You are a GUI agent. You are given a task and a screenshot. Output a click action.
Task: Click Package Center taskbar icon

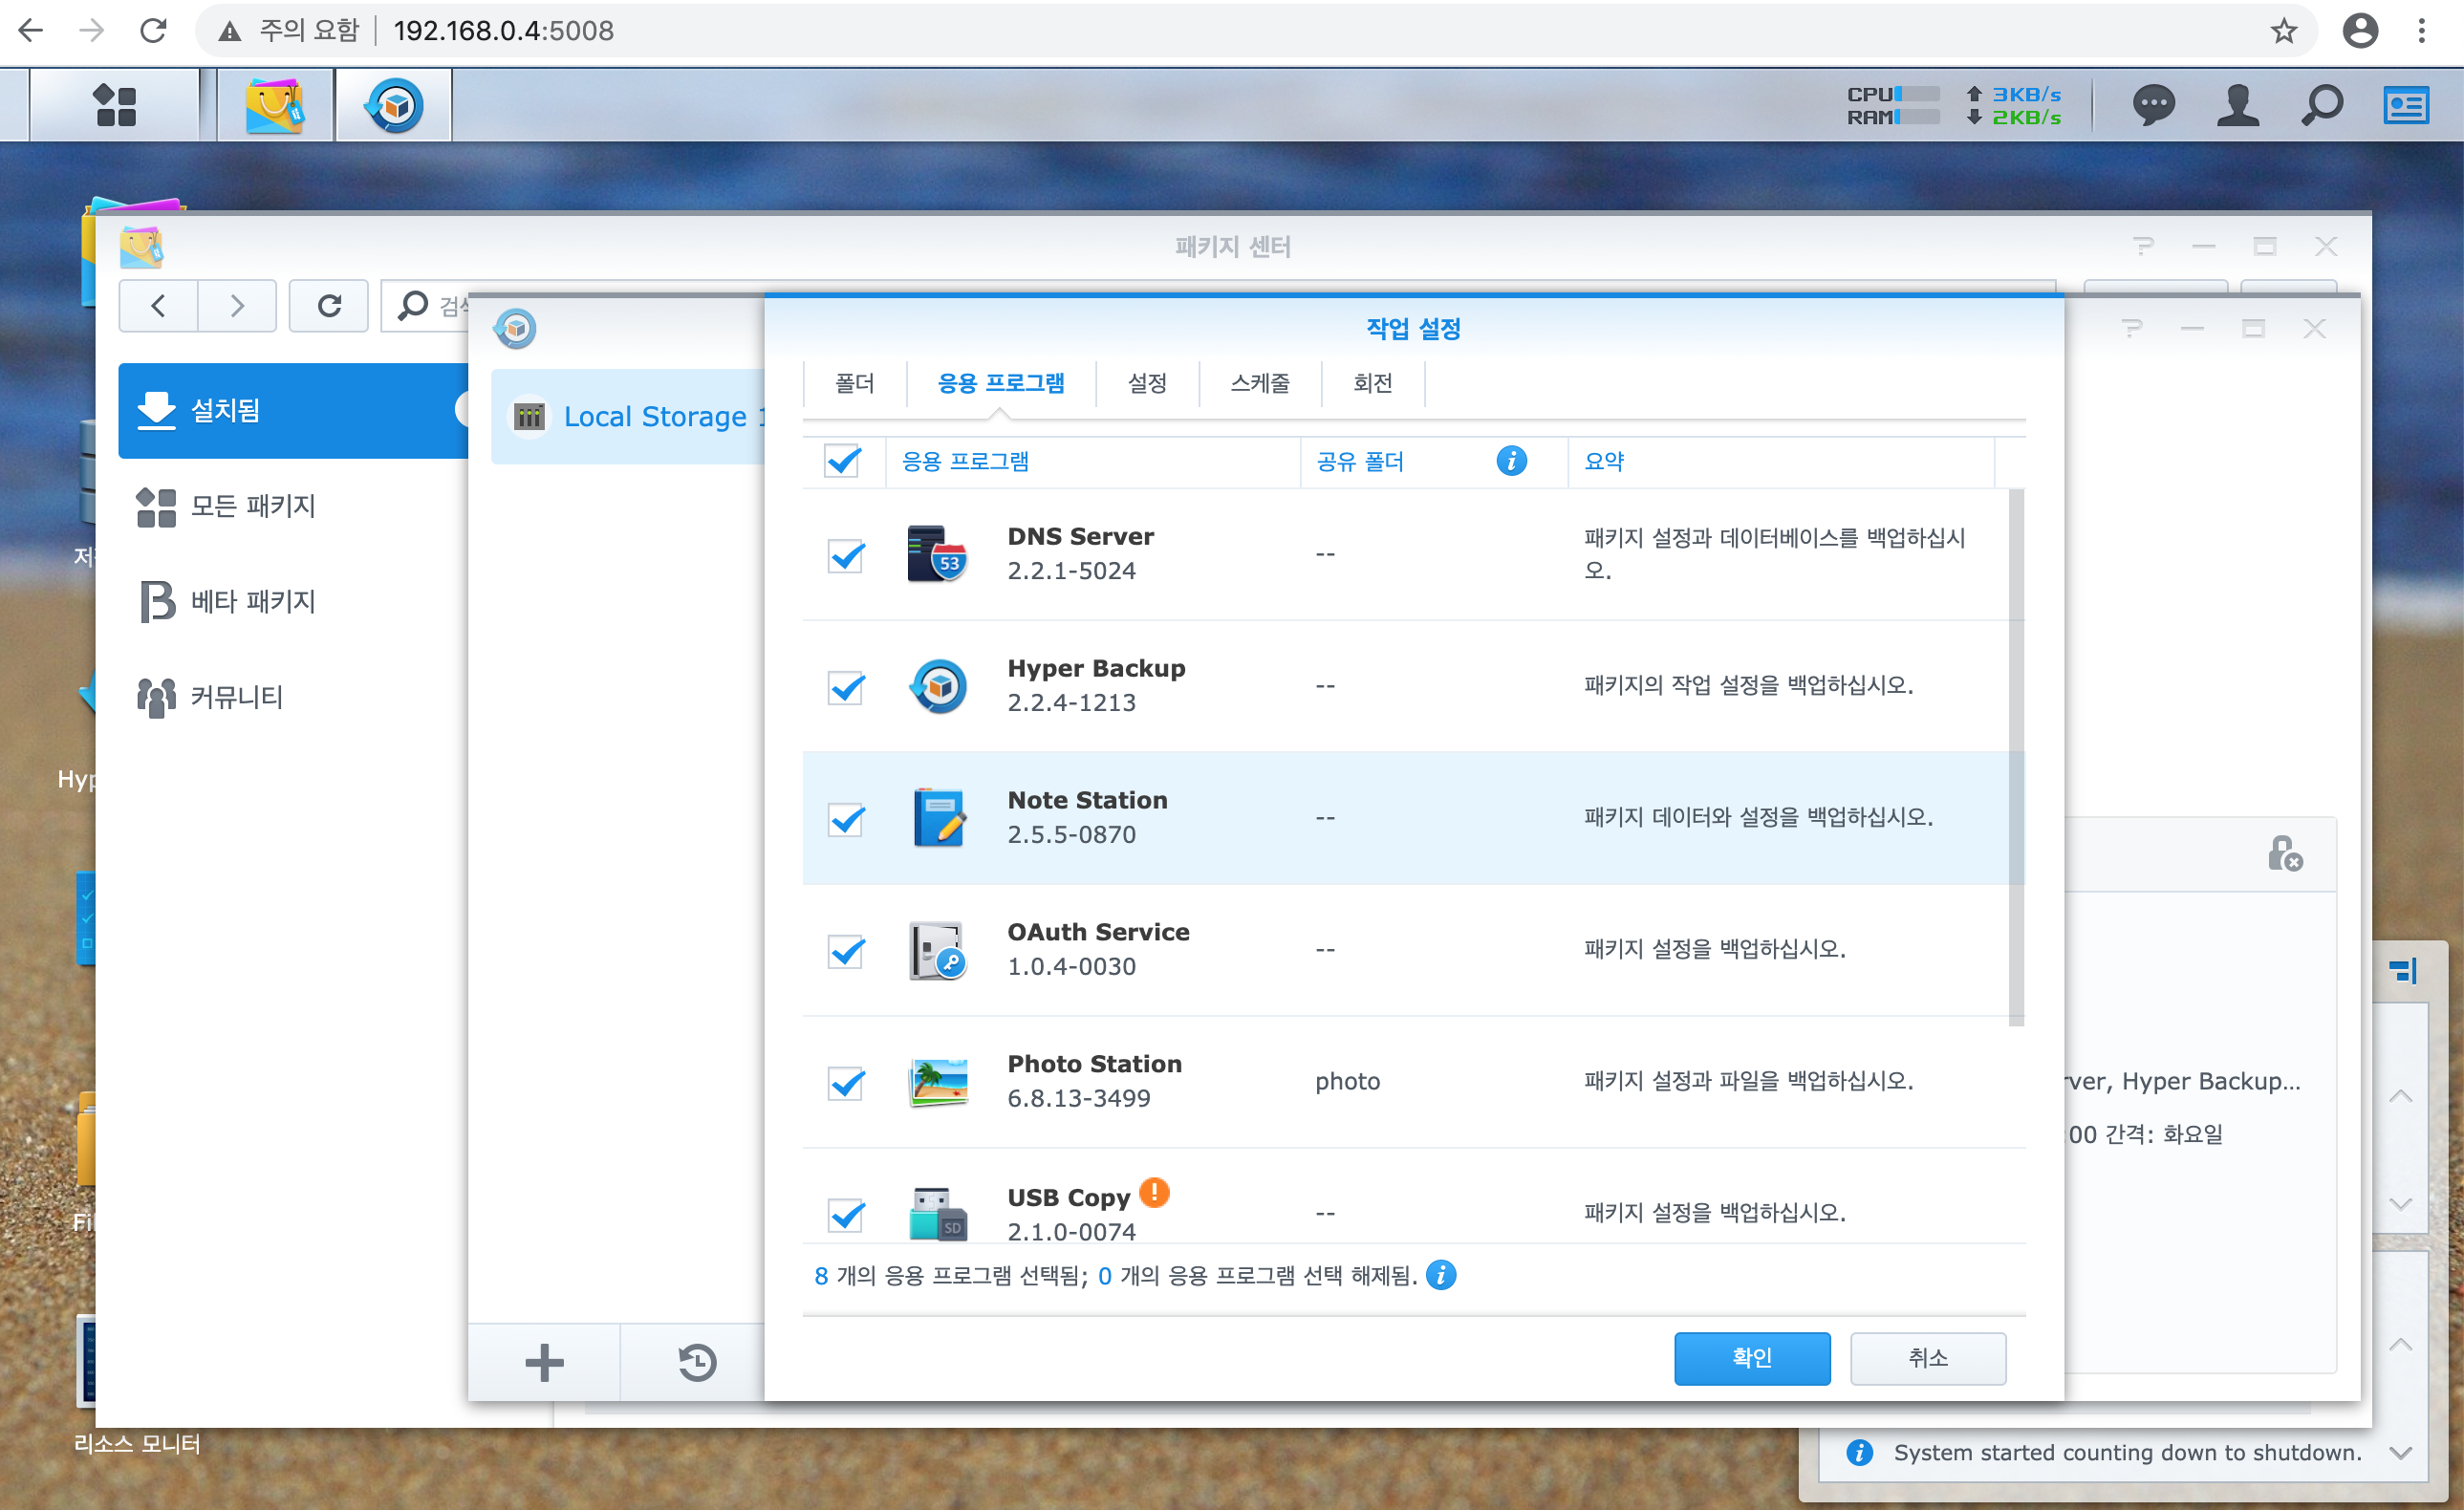coord(274,105)
